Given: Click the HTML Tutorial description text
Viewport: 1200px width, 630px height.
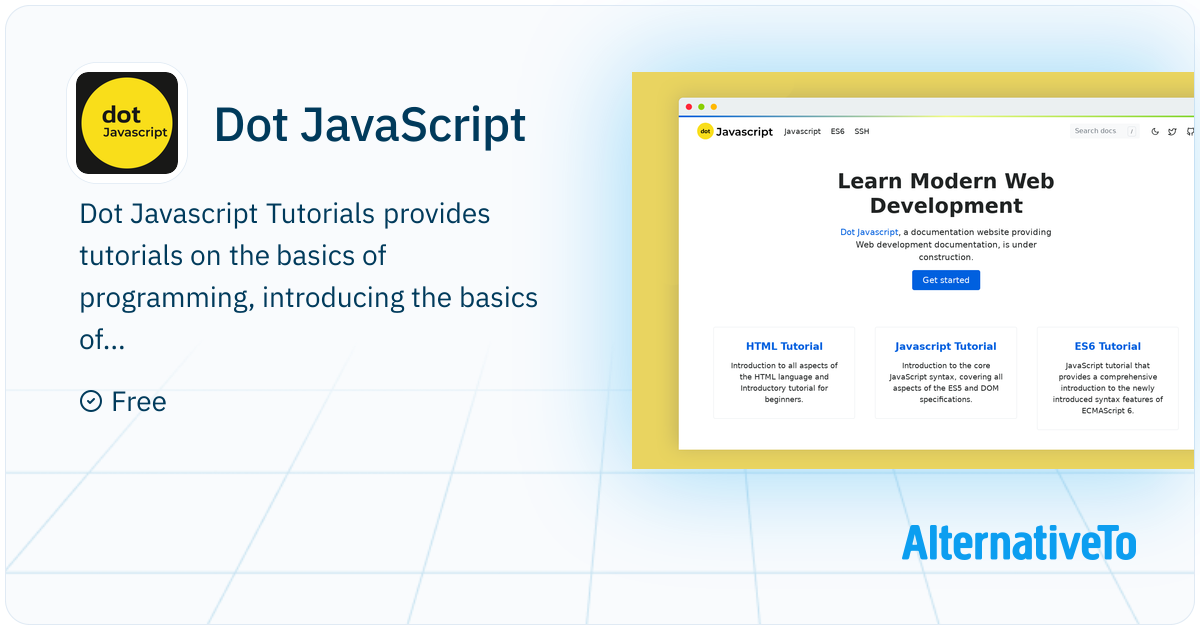Looking at the screenshot, I should pos(784,382).
